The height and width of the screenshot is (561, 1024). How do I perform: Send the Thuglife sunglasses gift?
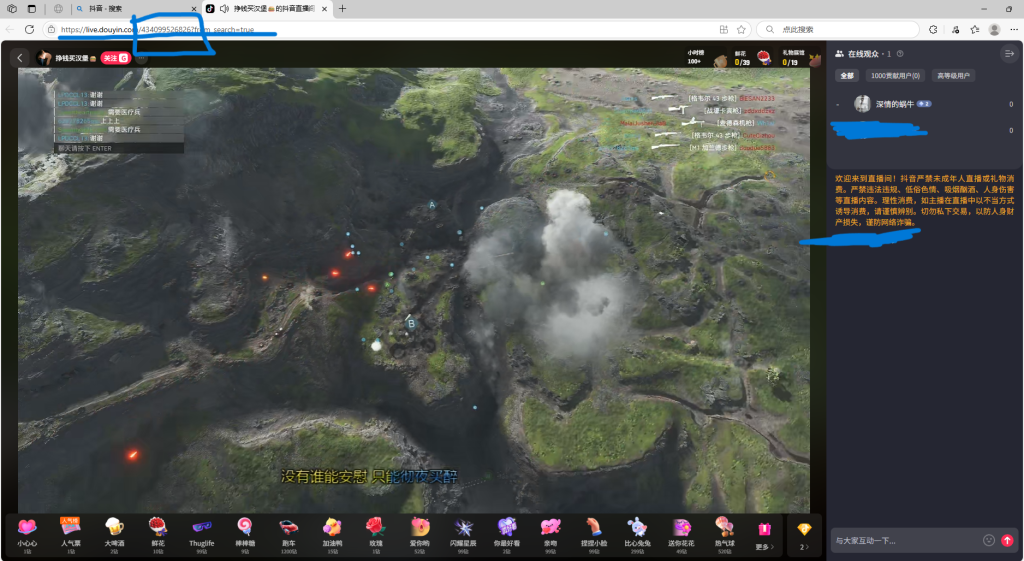pyautogui.click(x=201, y=534)
